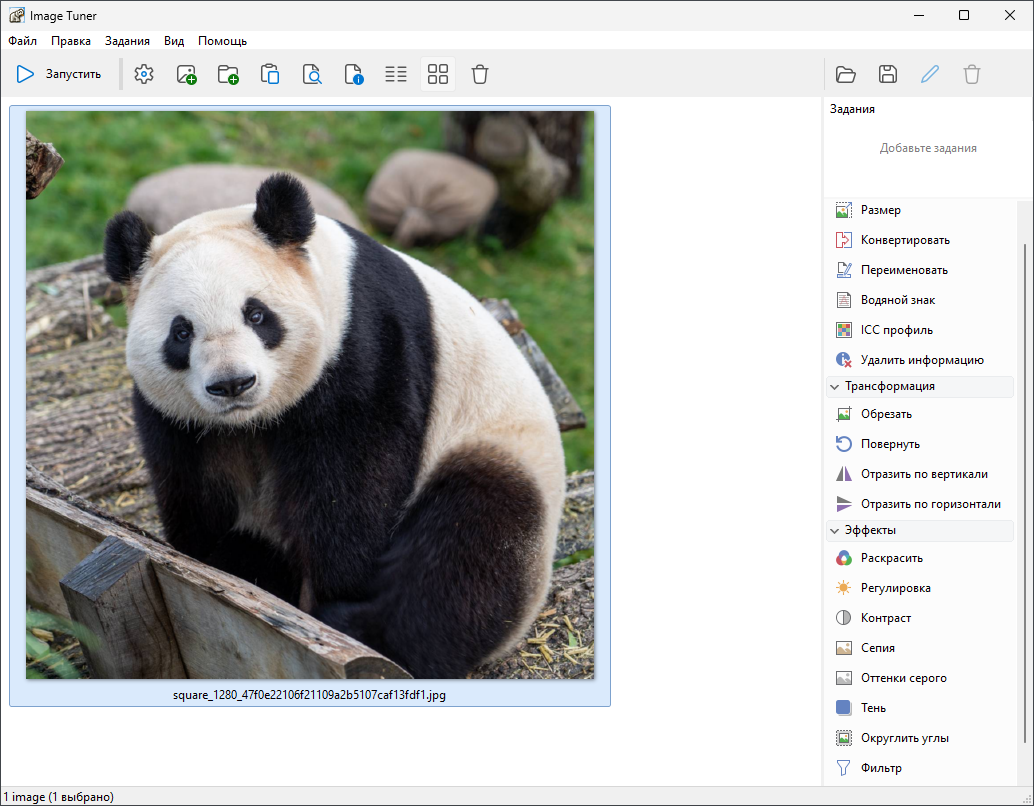Click the save task list floppy icon
The image size is (1034, 806).
888,74
